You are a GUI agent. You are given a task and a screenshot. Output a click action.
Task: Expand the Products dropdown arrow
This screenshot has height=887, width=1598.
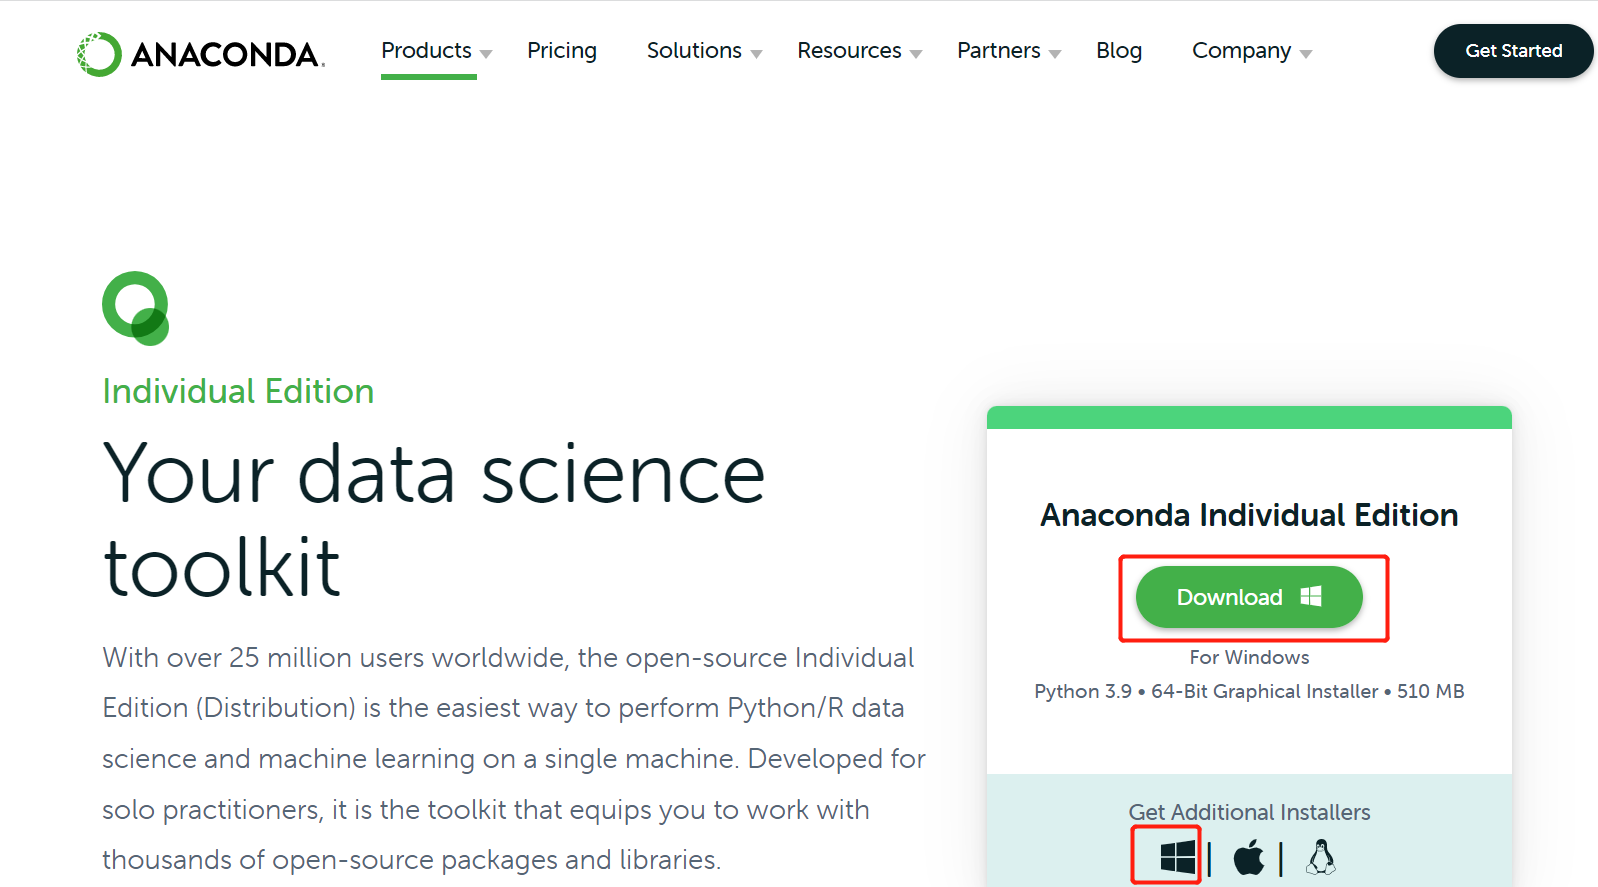pyautogui.click(x=486, y=54)
